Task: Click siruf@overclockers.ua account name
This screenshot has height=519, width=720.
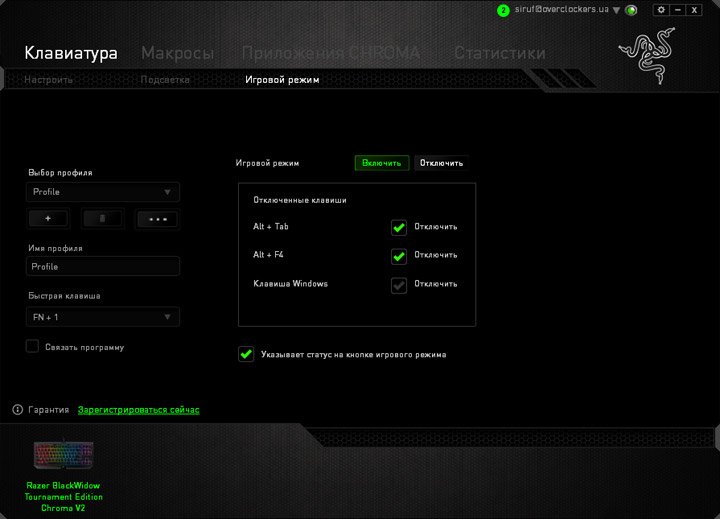Action: [562, 9]
